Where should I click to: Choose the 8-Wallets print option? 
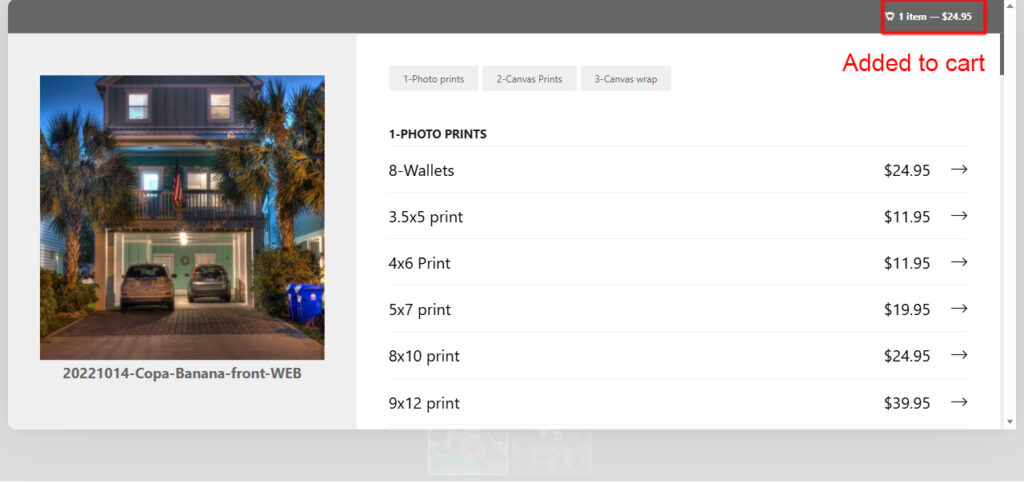click(421, 171)
